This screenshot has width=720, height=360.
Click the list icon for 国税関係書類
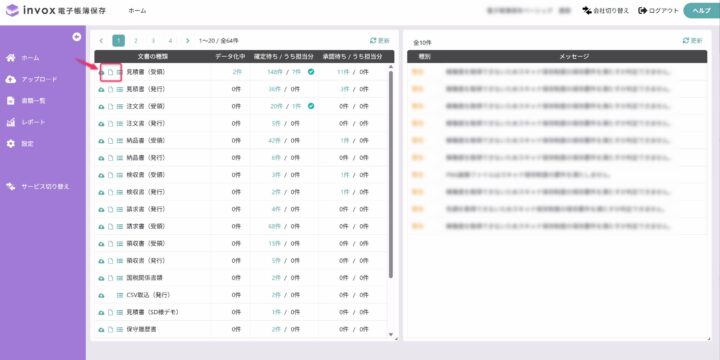click(x=120, y=278)
